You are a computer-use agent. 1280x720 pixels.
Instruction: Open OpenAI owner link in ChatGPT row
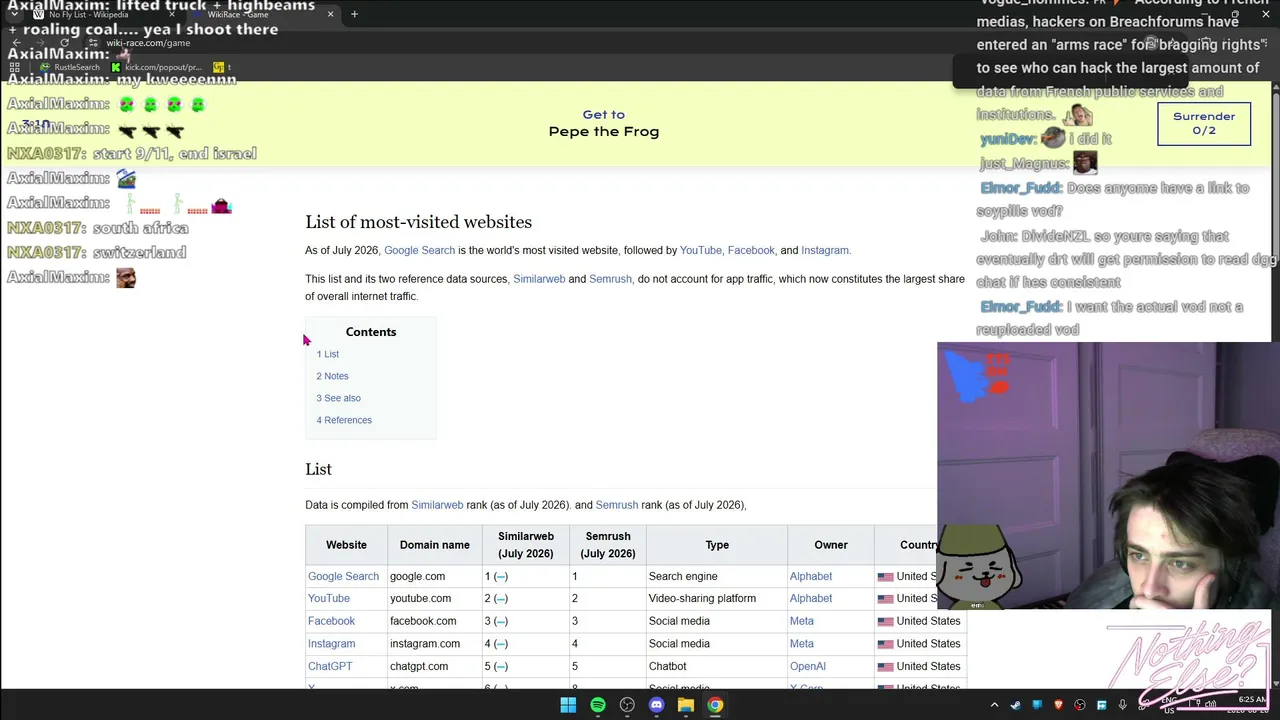tap(808, 666)
